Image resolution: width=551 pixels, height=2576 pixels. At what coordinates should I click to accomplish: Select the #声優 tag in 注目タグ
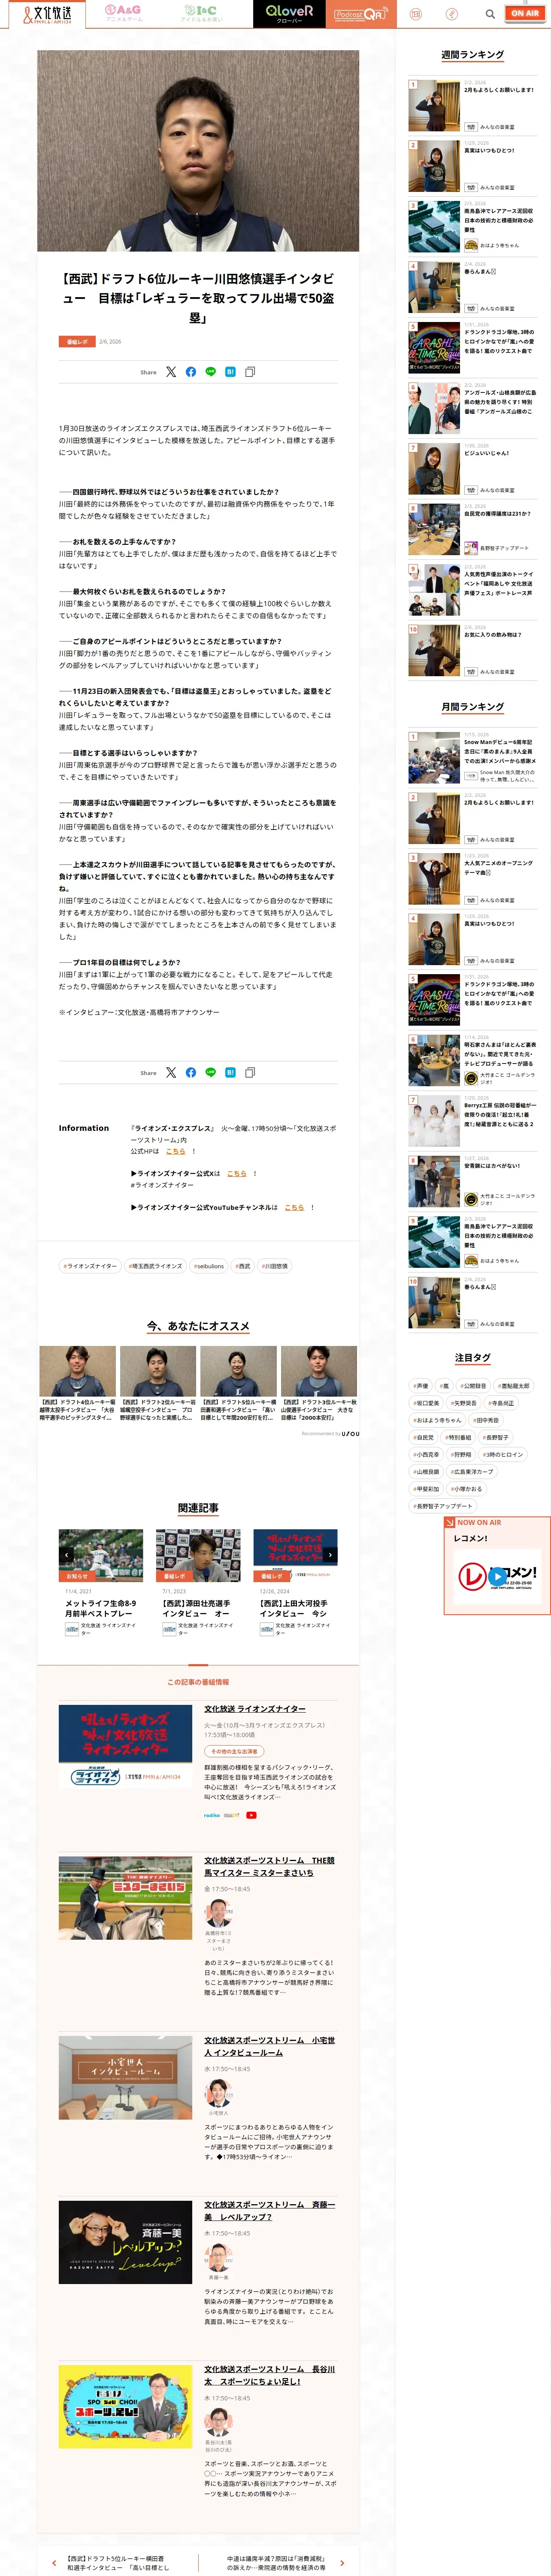click(x=422, y=1386)
